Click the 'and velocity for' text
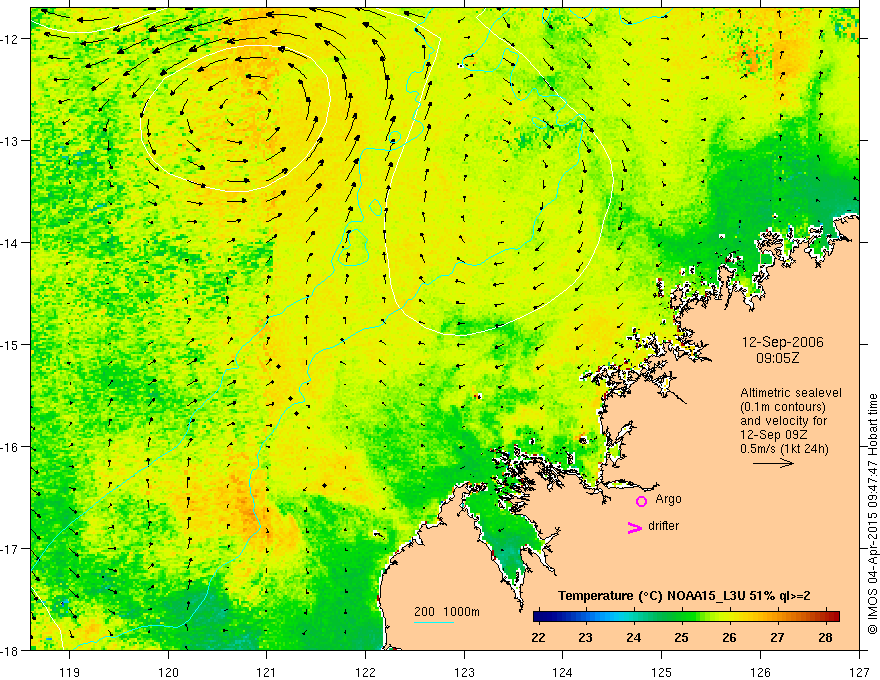This screenshot has height=680, width=880. pyautogui.click(x=783, y=421)
